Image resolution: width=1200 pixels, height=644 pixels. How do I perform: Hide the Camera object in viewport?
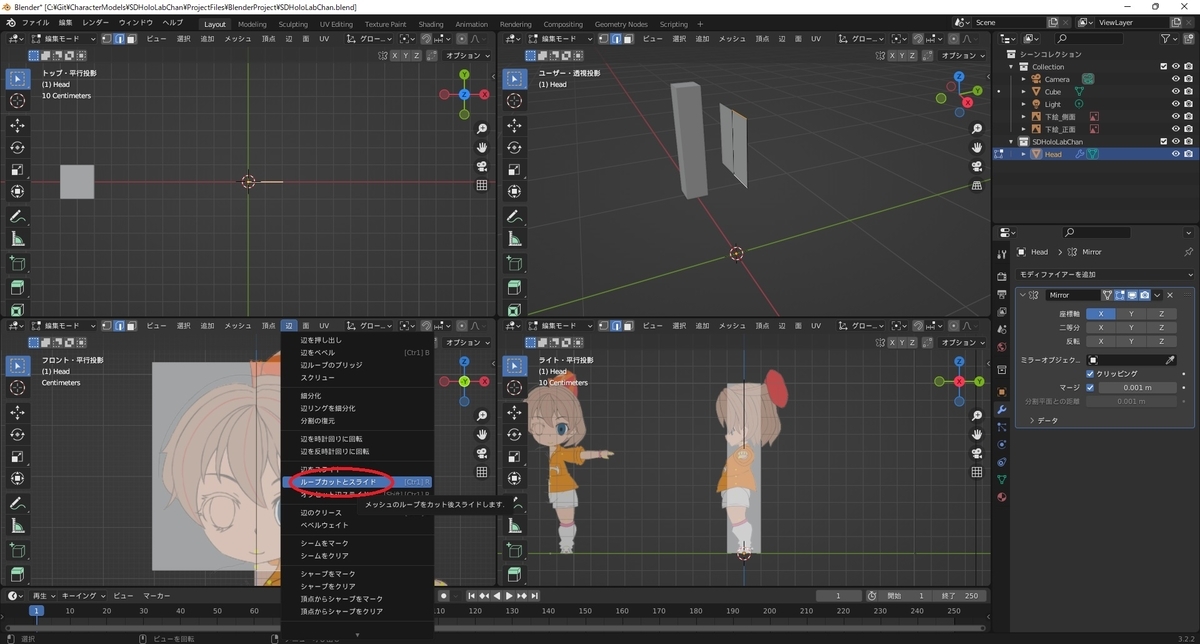[1175, 79]
